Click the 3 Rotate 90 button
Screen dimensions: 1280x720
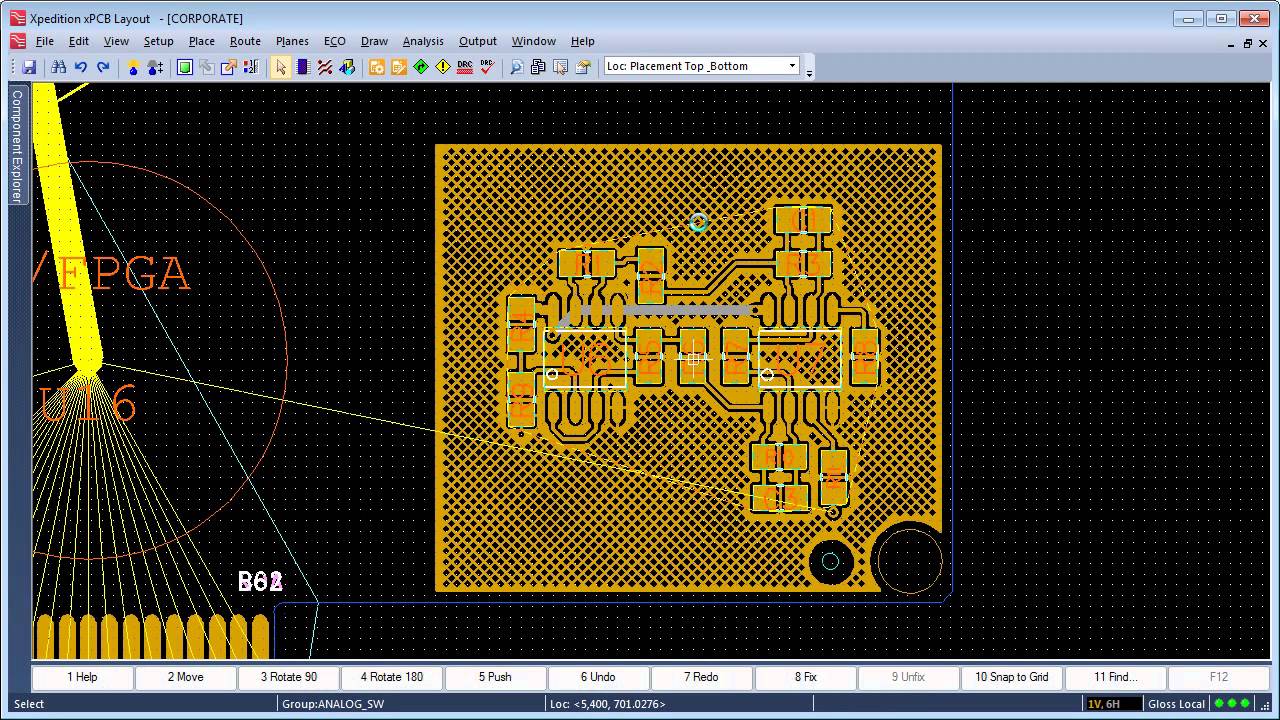(x=289, y=677)
